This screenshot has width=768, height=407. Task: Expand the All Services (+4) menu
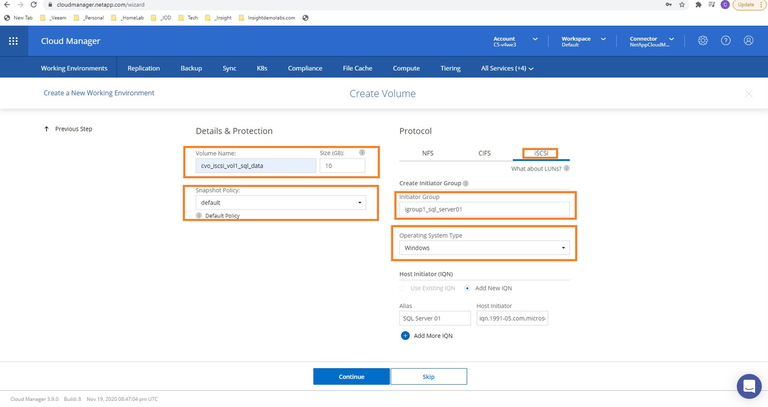pyautogui.click(x=507, y=68)
